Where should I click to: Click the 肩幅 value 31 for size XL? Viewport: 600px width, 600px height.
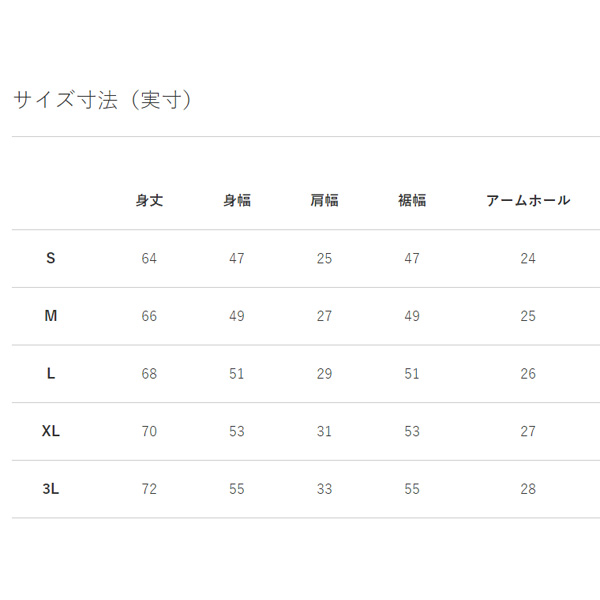(324, 432)
